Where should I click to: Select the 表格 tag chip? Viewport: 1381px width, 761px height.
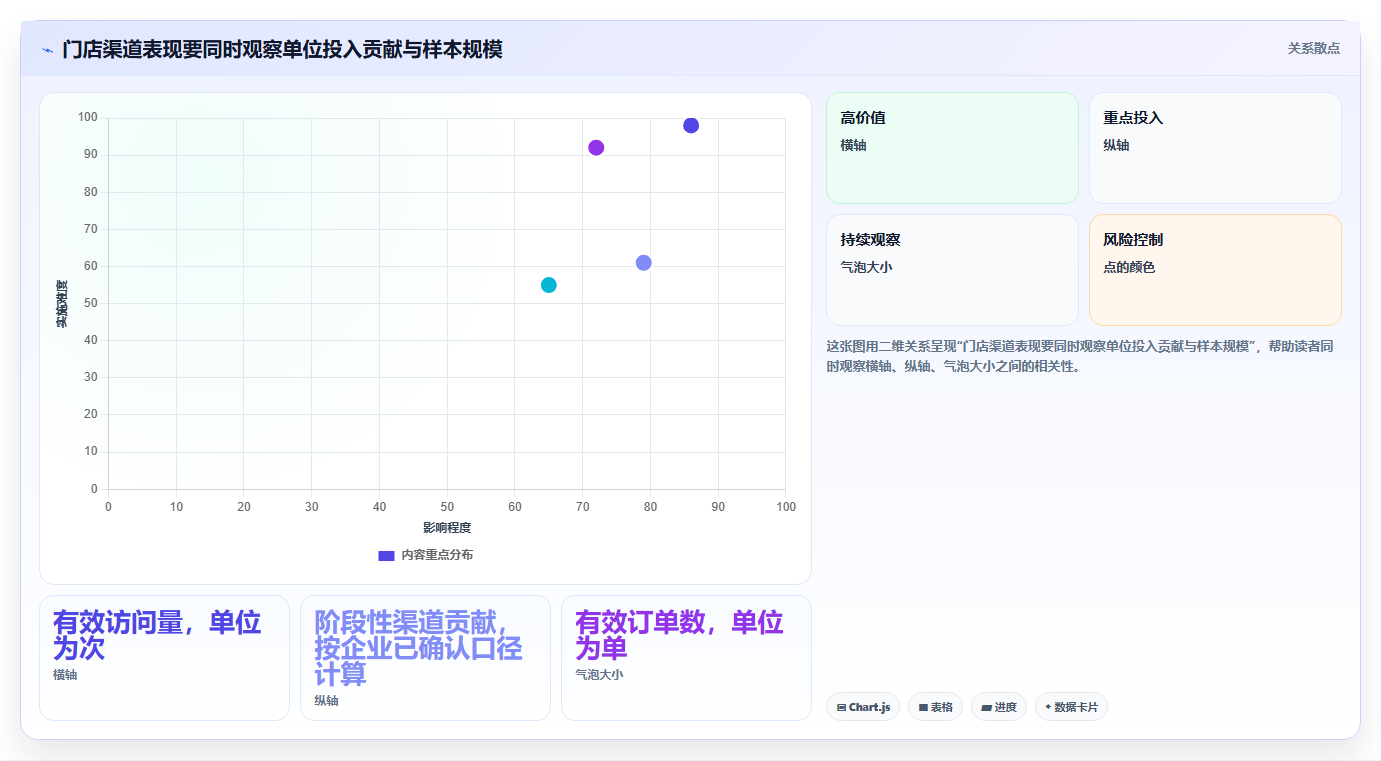(936, 707)
